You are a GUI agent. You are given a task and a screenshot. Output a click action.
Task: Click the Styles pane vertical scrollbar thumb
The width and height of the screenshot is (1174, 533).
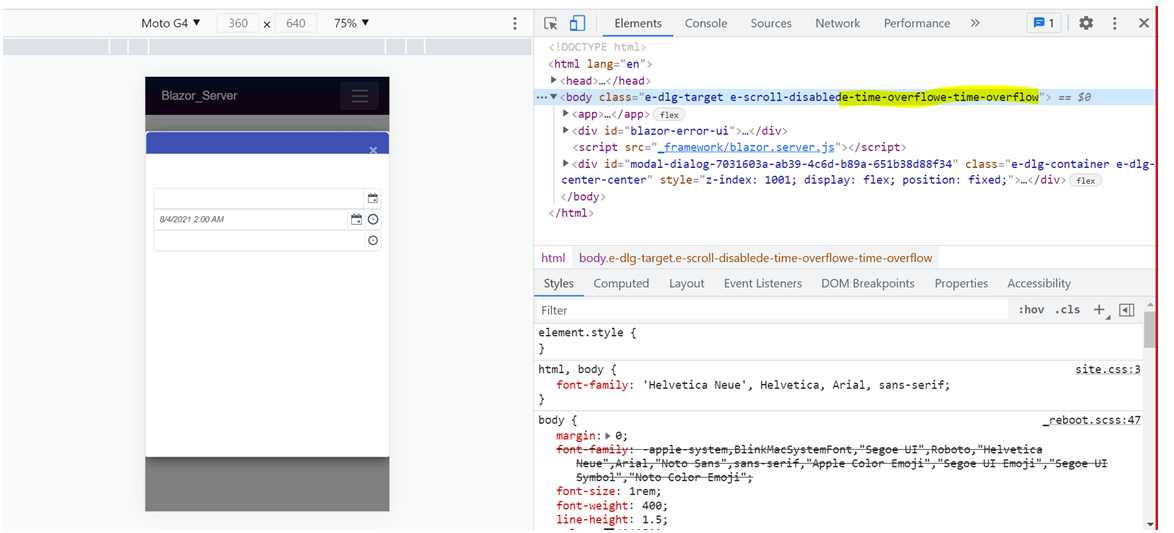click(1149, 329)
